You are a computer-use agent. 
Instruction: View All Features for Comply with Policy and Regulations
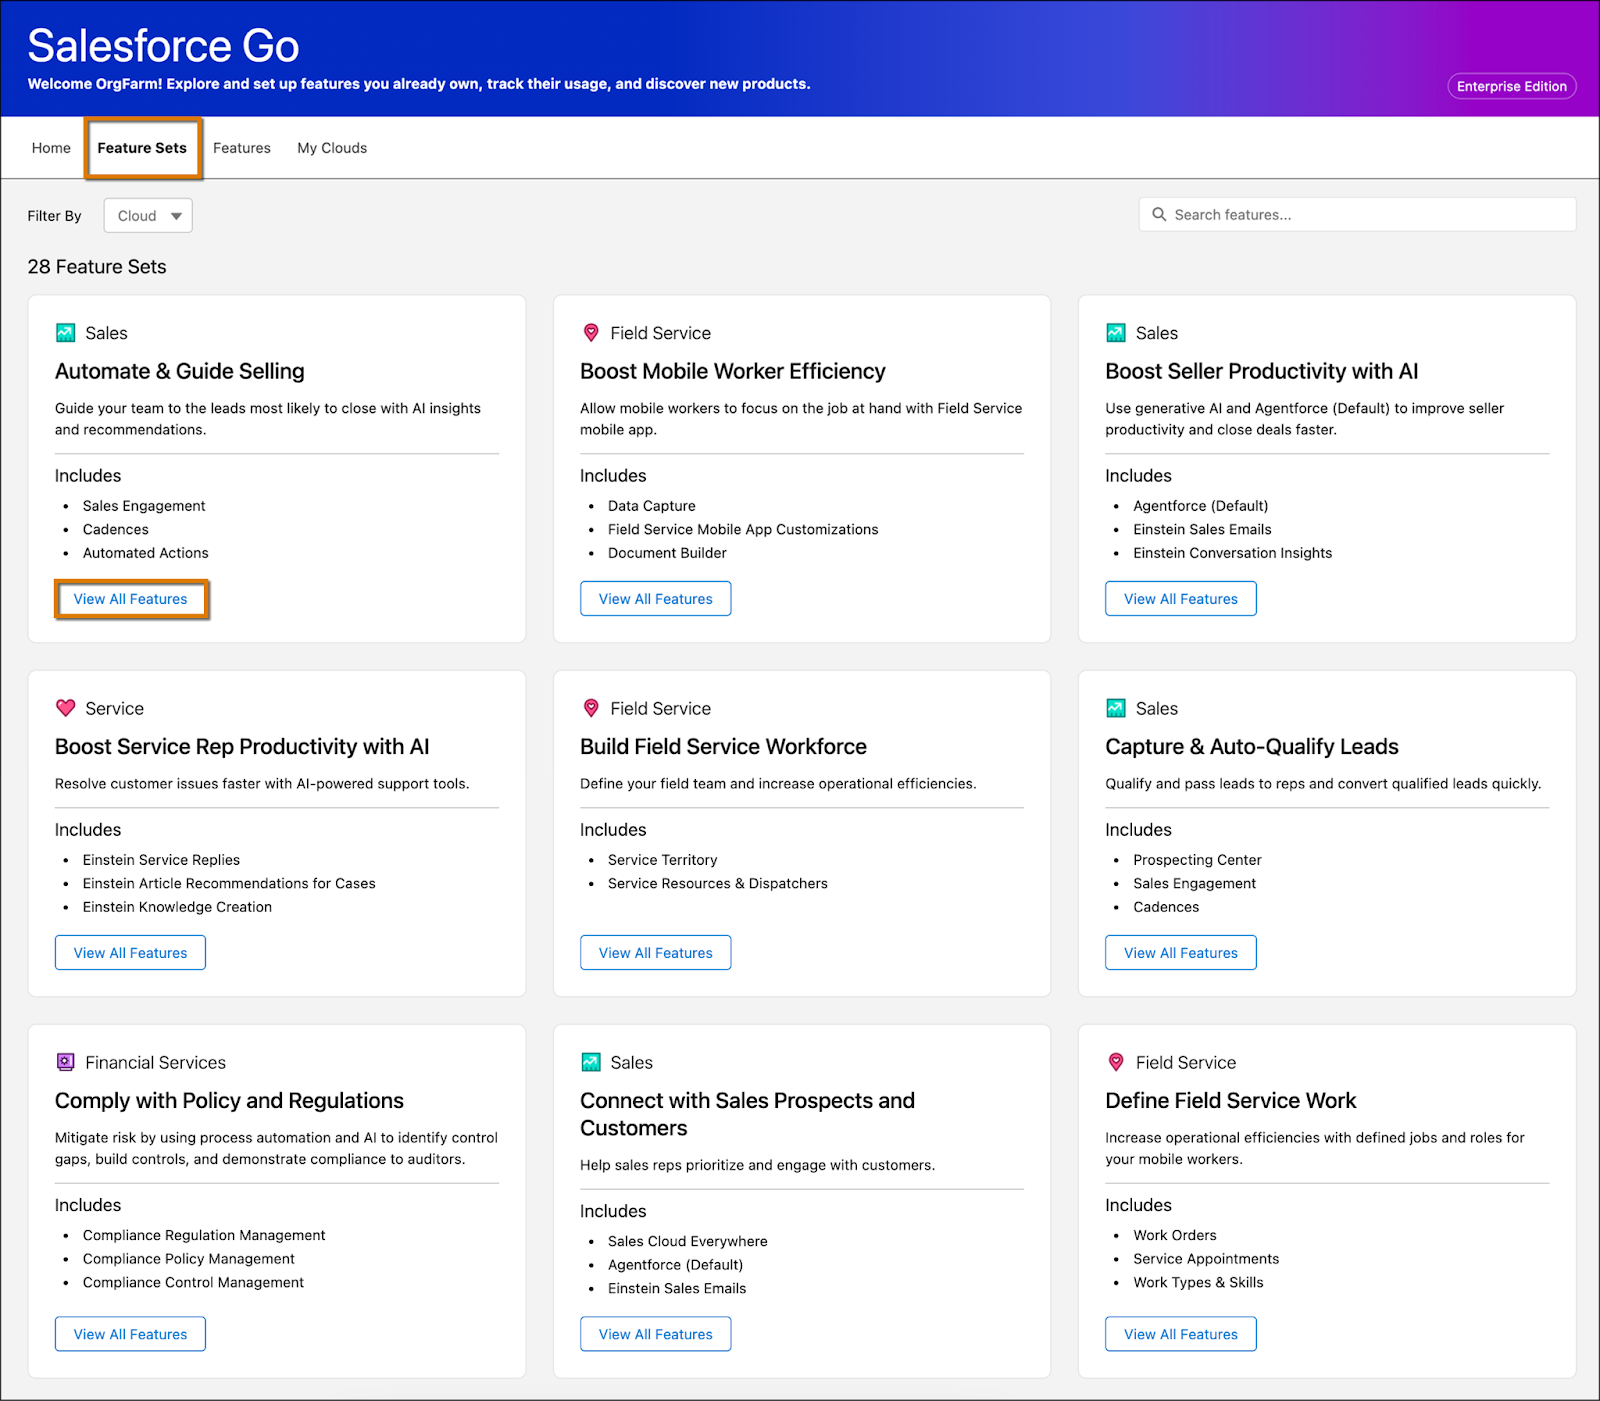click(130, 1334)
